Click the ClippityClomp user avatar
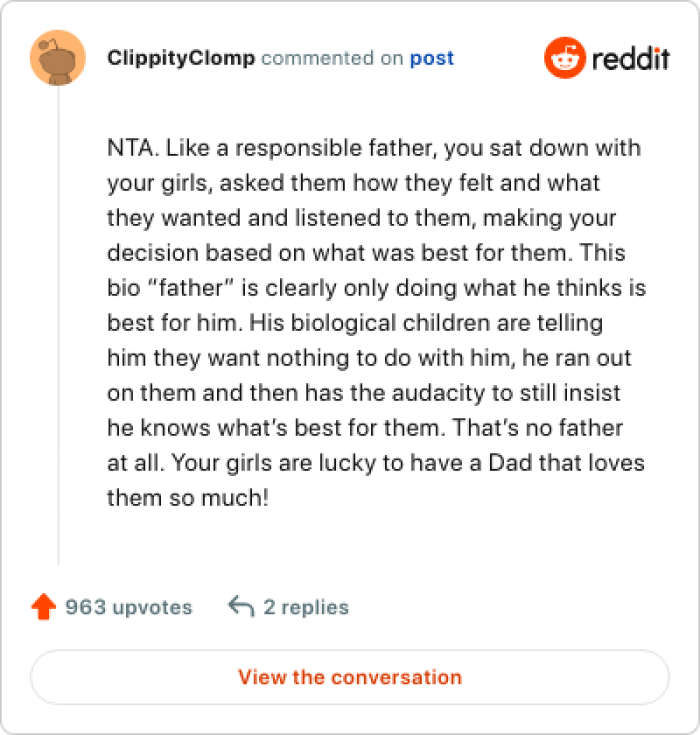This screenshot has height=735, width=700. click(58, 58)
